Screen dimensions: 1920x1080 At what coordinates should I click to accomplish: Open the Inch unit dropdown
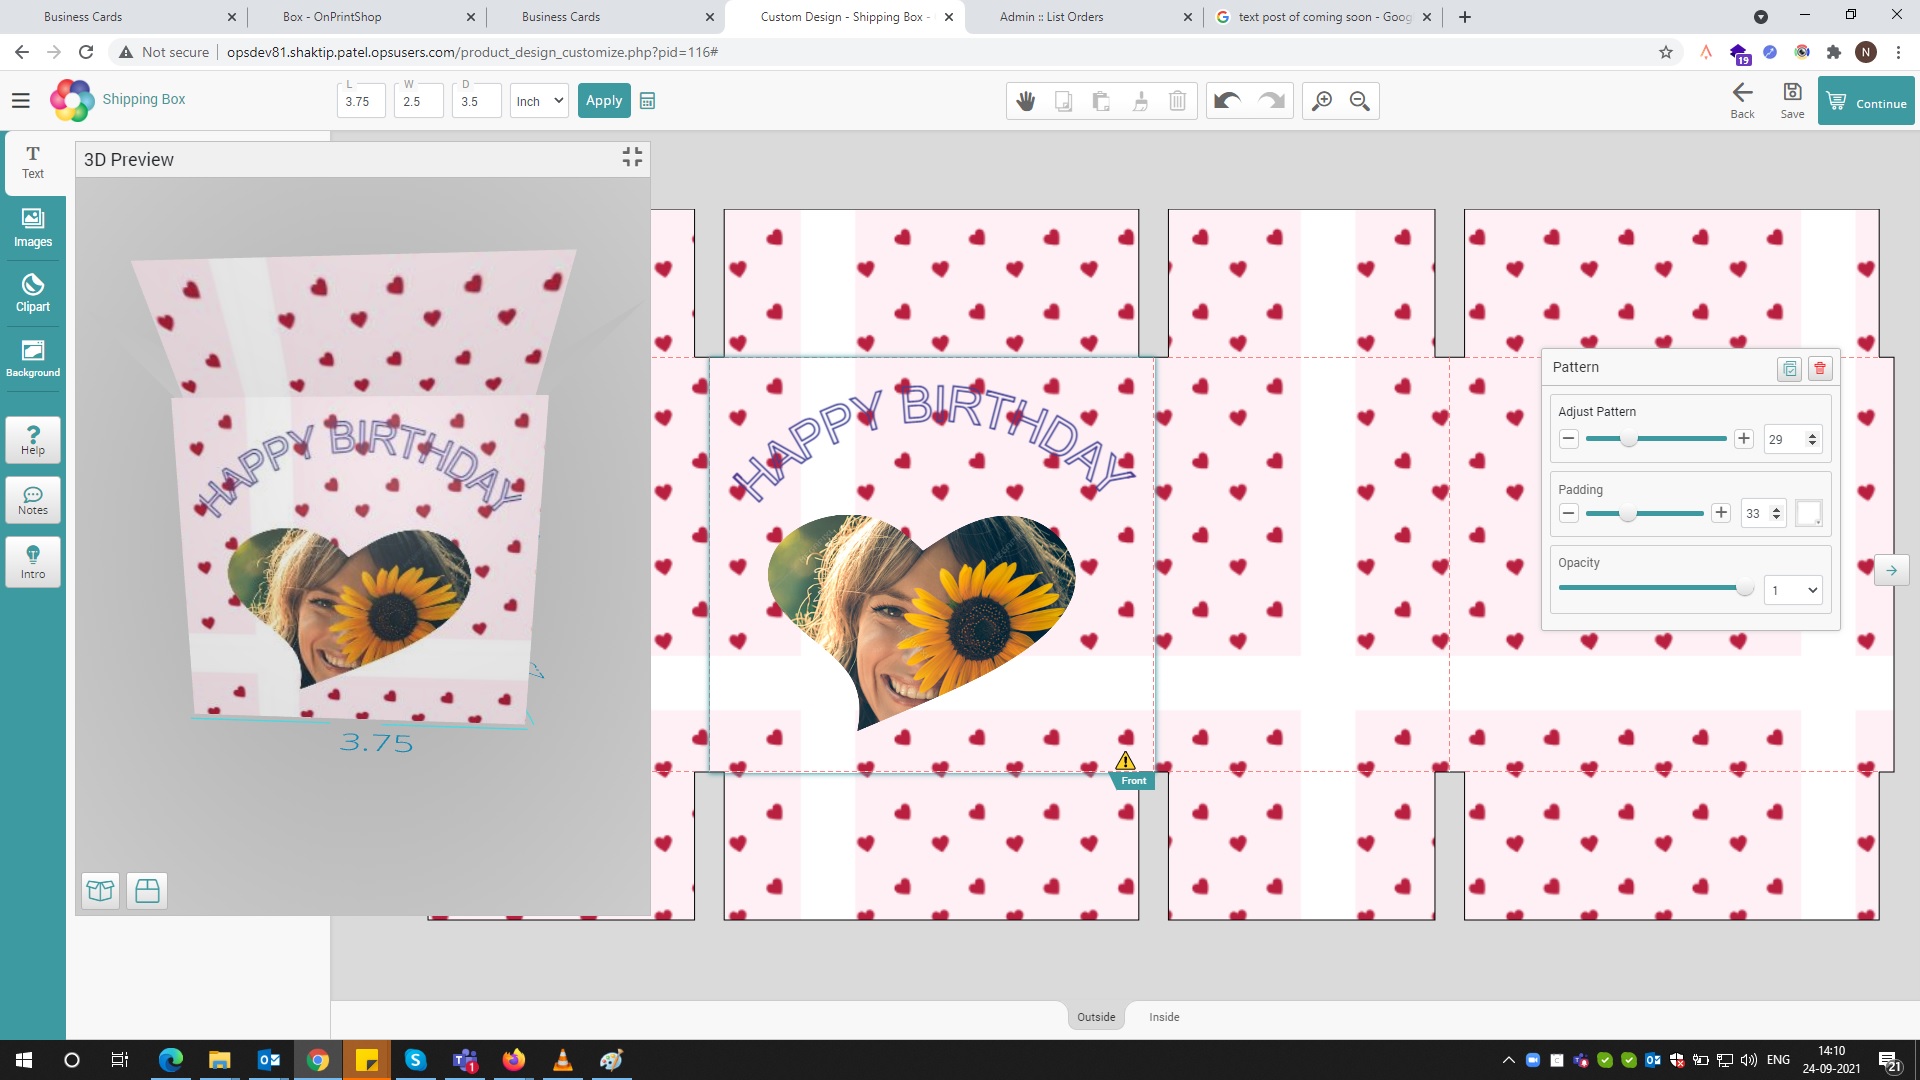pos(539,101)
